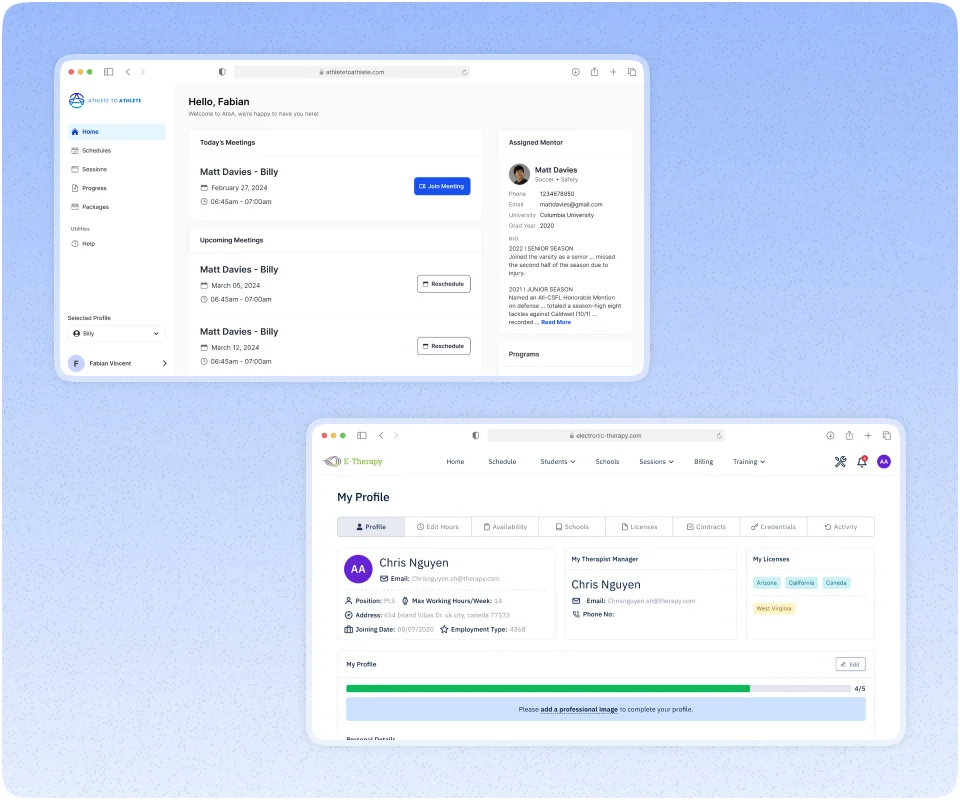Select the Profile tab

[x=371, y=527]
